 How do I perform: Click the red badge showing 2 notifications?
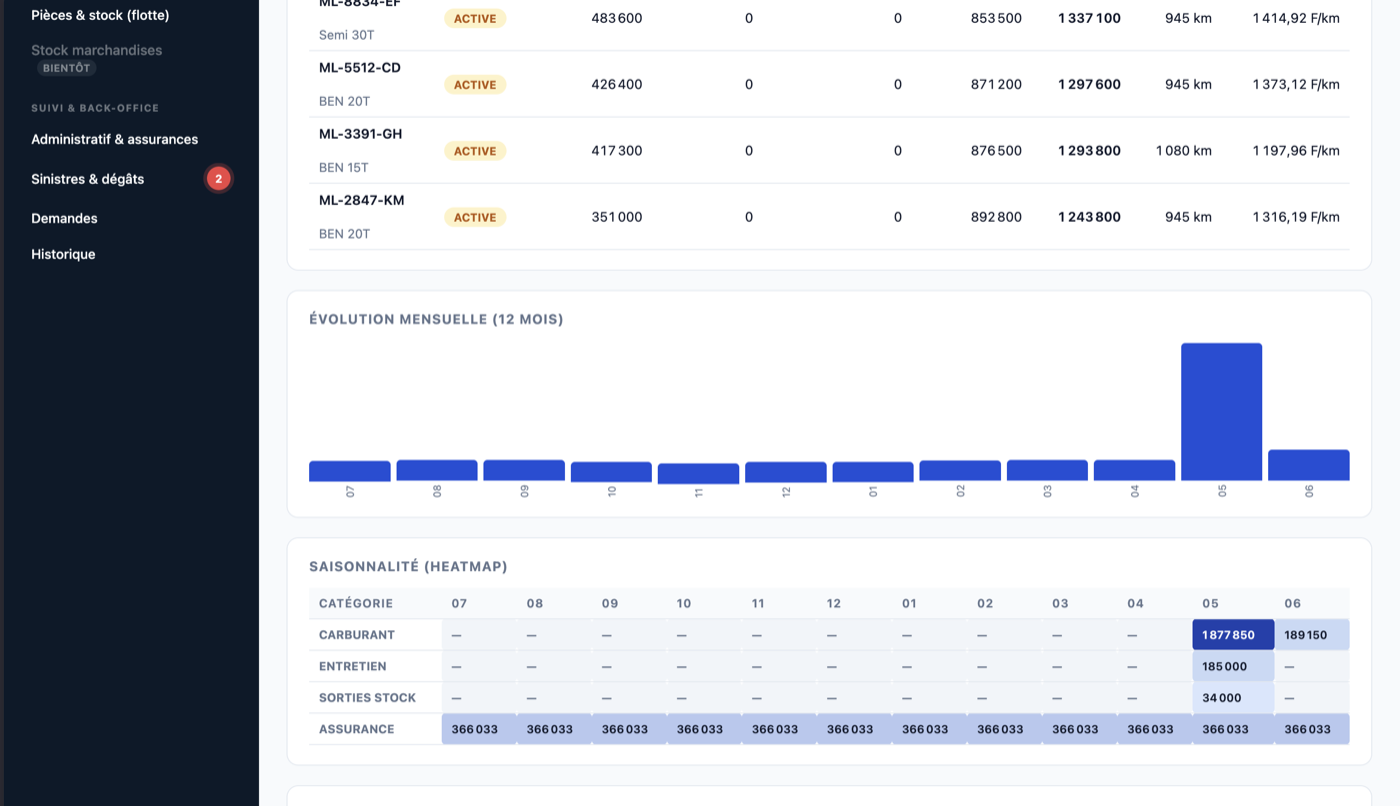(218, 179)
